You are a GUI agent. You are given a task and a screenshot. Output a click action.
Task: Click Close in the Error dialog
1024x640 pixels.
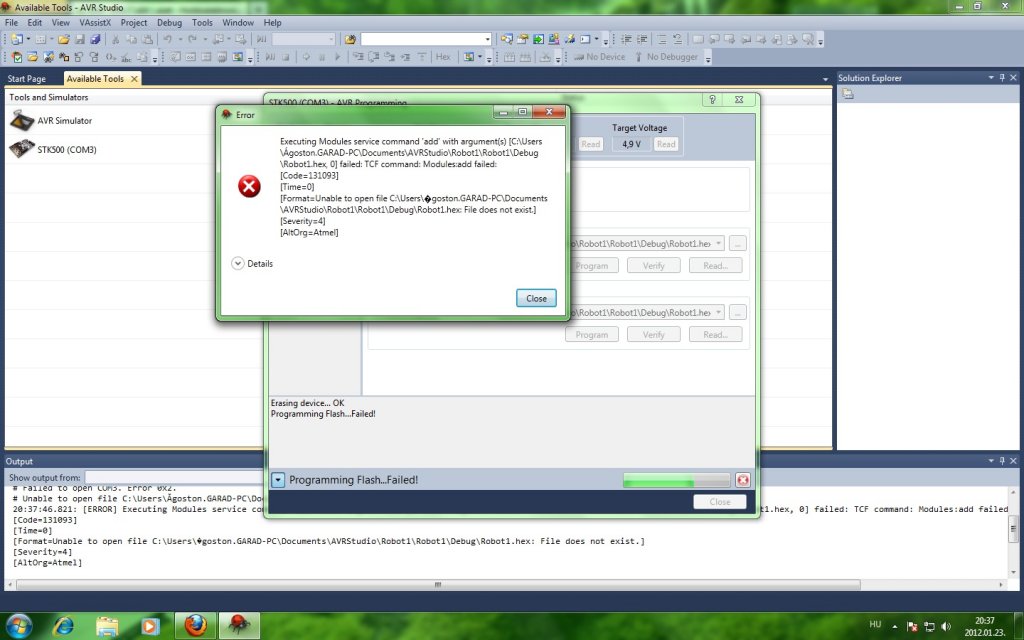point(536,298)
